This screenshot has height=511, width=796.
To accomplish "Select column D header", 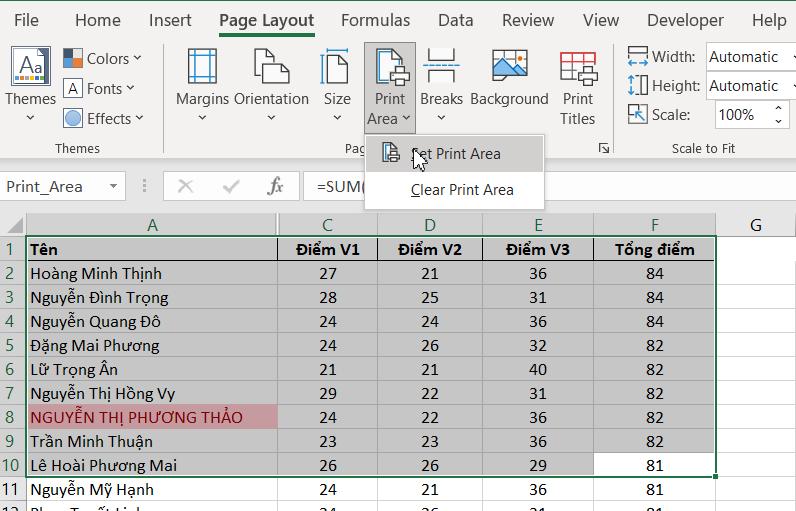I will pyautogui.click(x=429, y=224).
